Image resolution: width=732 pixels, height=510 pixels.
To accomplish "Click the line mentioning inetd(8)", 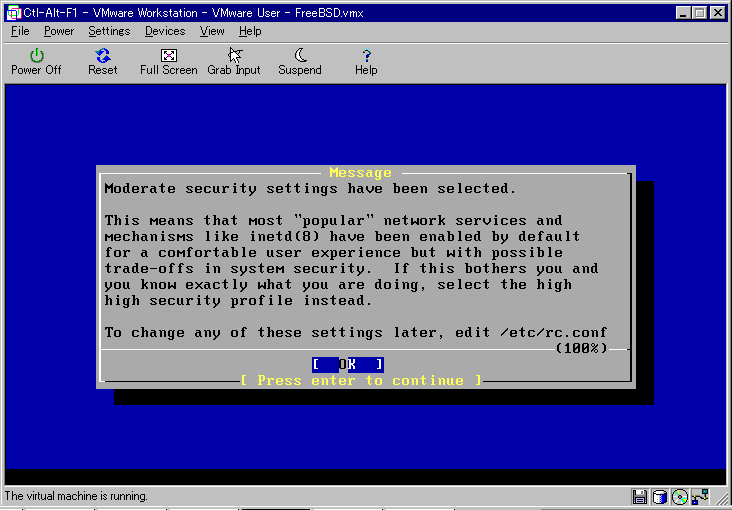I will [x=342, y=236].
